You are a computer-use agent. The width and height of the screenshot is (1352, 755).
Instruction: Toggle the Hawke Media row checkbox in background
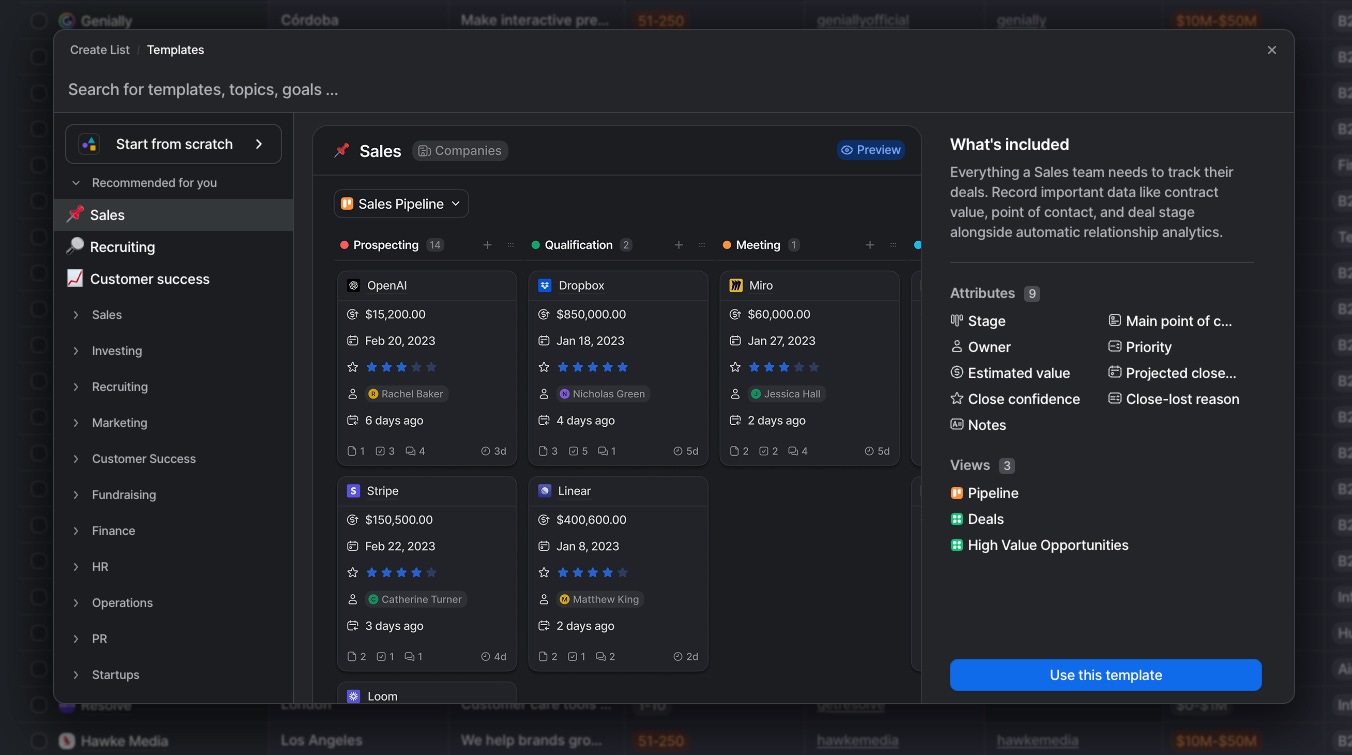click(38, 741)
